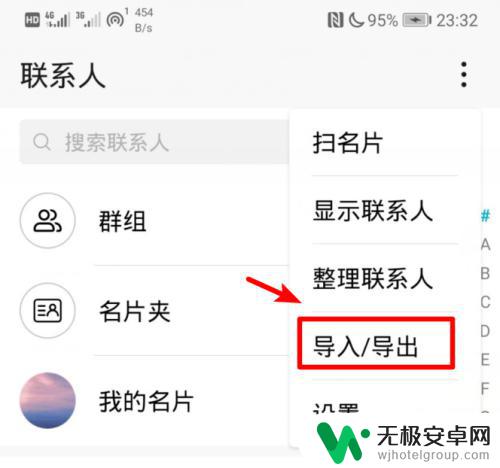Focus the 搜索联系人 search field
This screenshot has width=500, height=468.
tap(154, 142)
